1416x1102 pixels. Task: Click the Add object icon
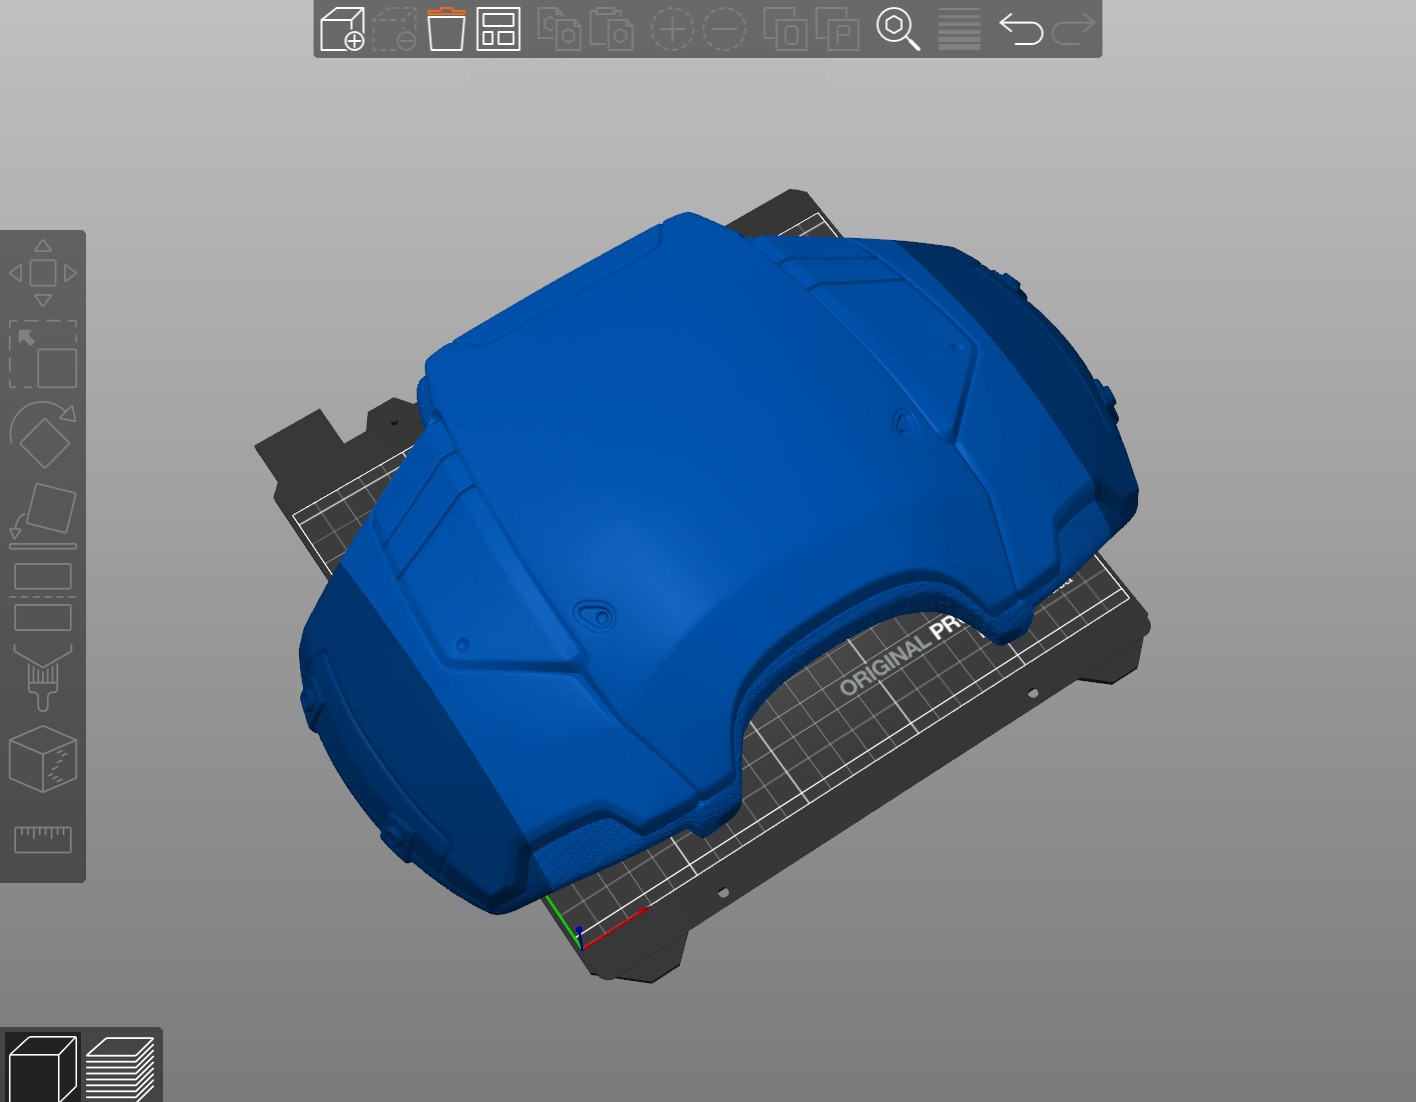pos(342,29)
